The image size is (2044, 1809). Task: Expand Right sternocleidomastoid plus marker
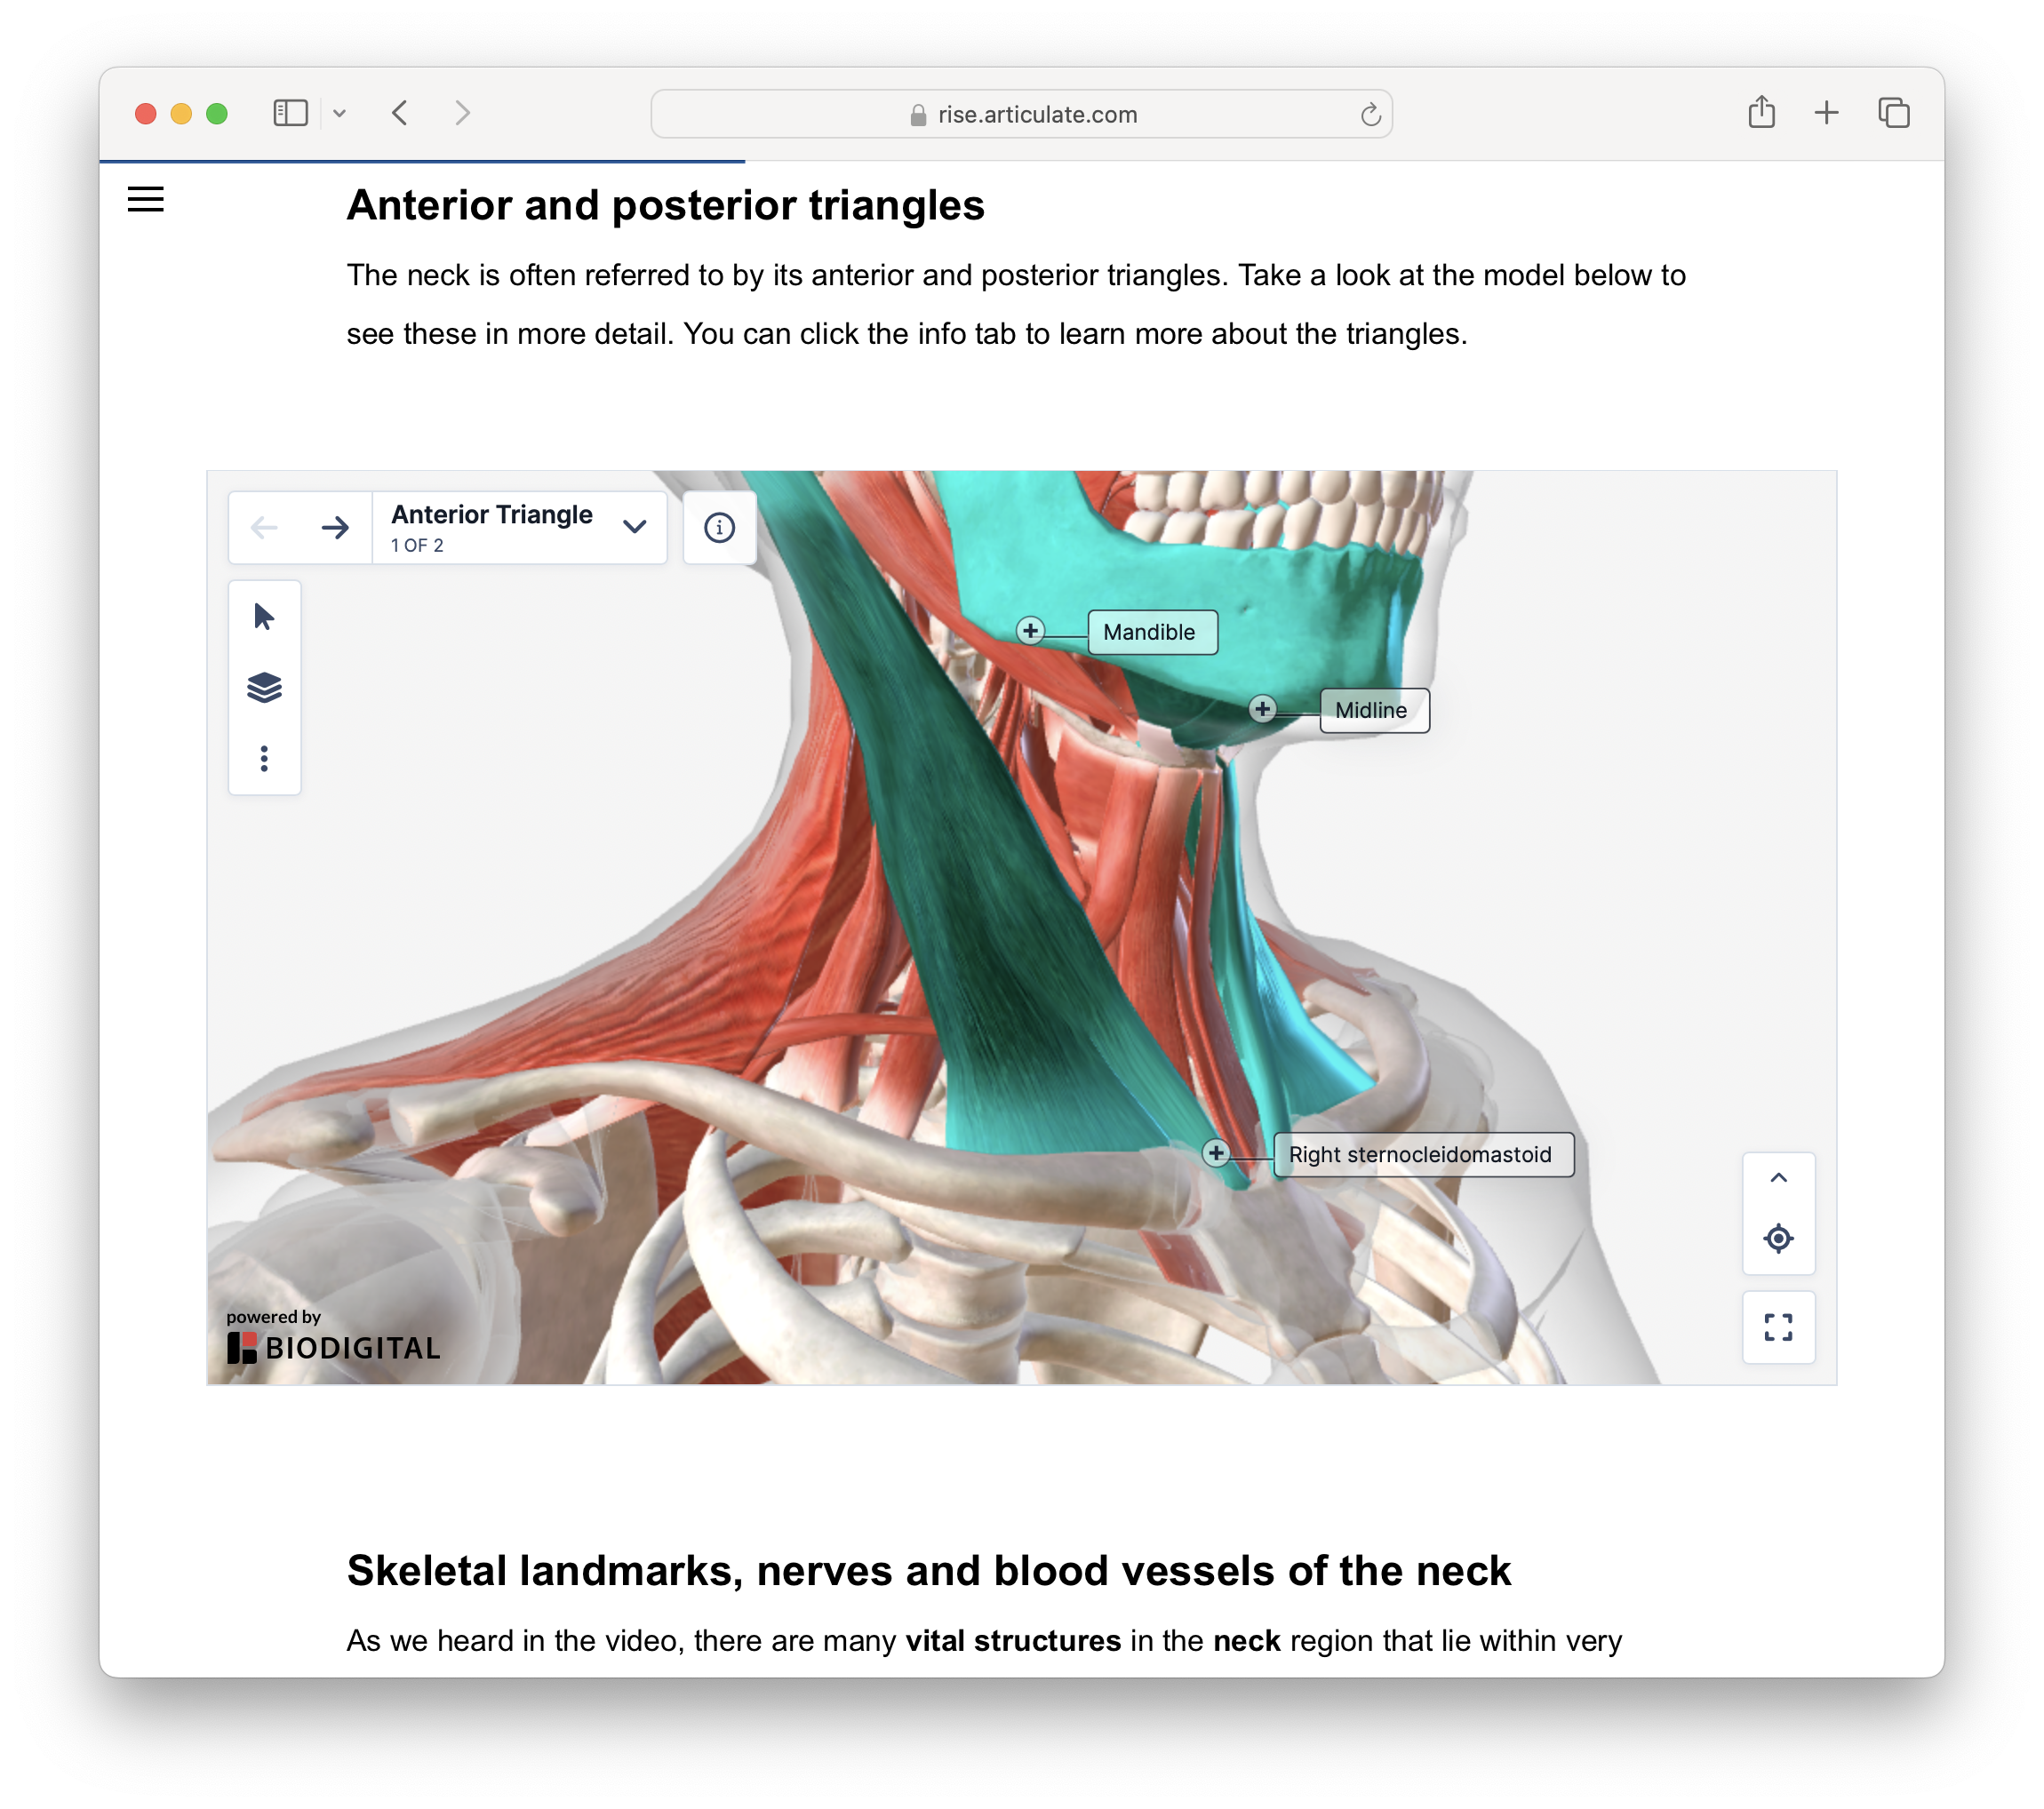point(1215,1153)
